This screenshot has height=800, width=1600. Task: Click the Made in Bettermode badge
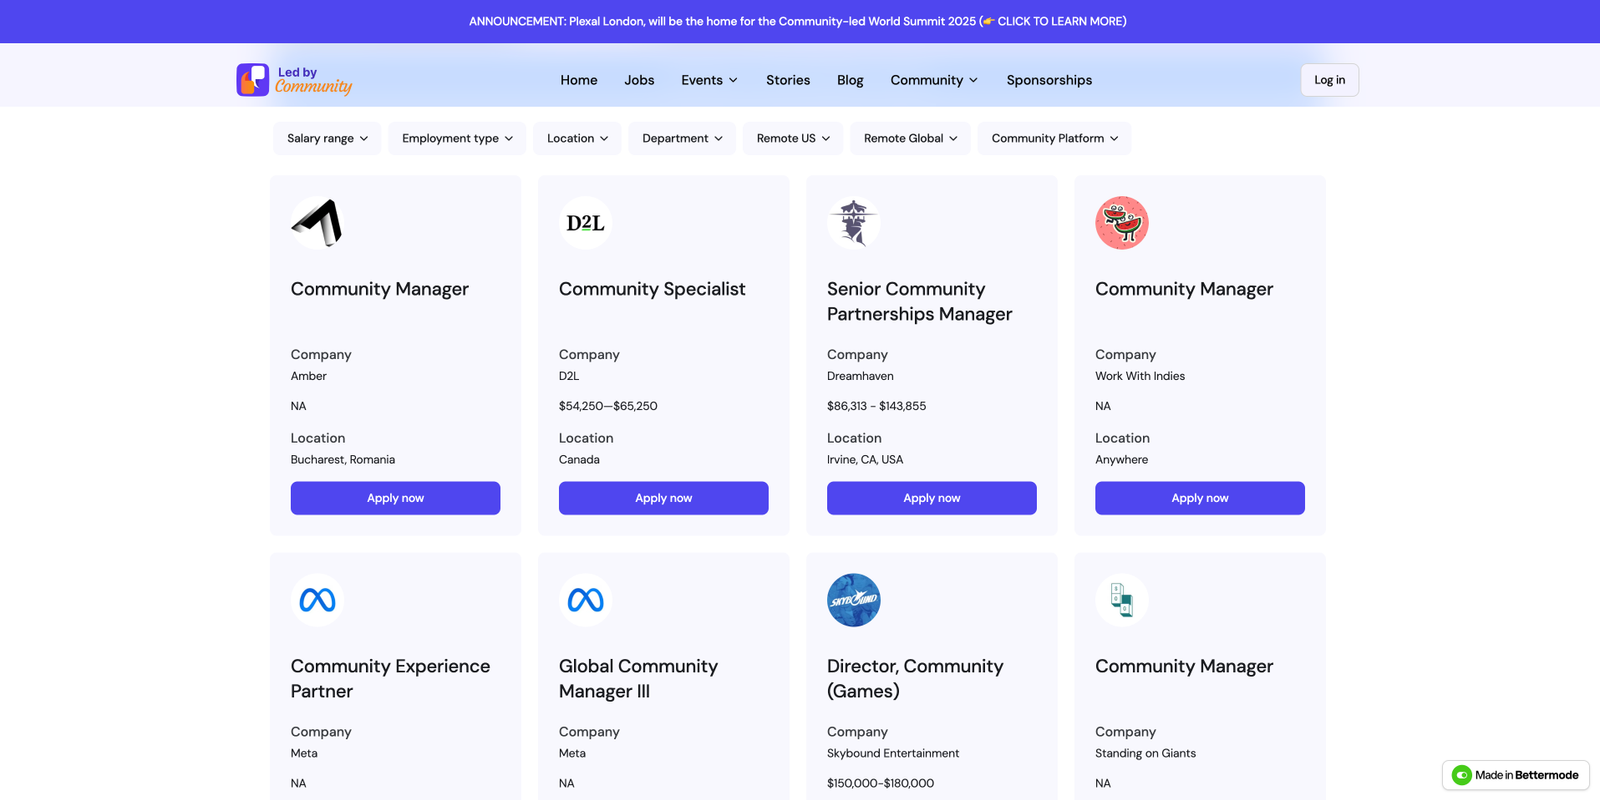[x=1515, y=775]
